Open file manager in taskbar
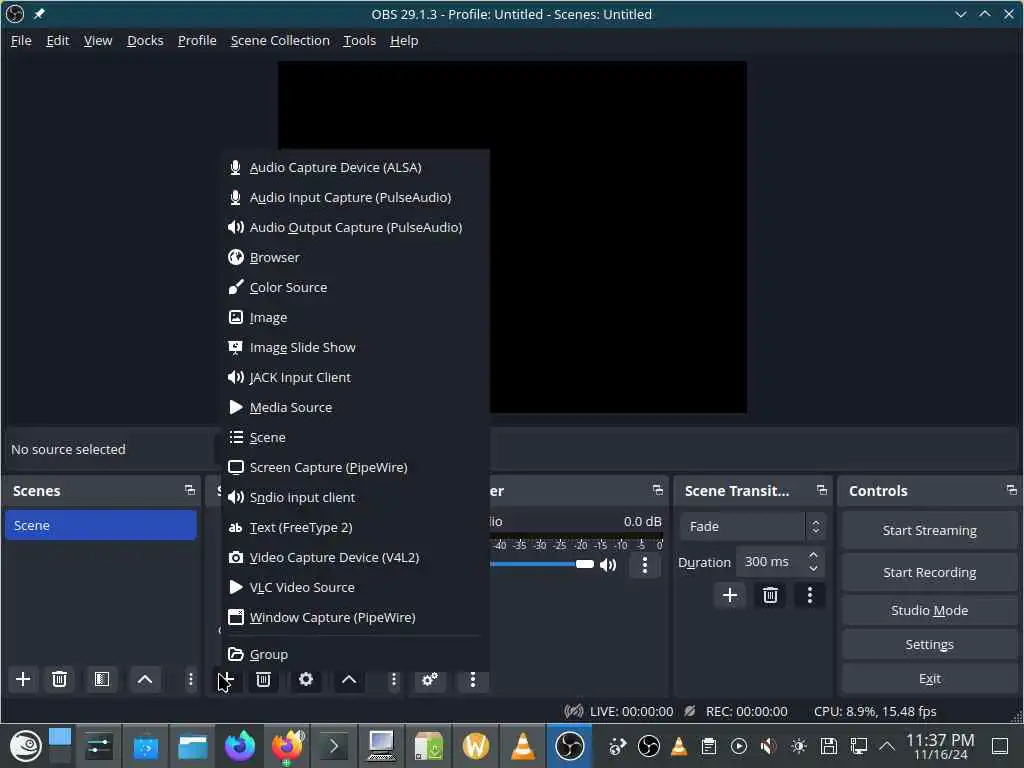 (193, 746)
